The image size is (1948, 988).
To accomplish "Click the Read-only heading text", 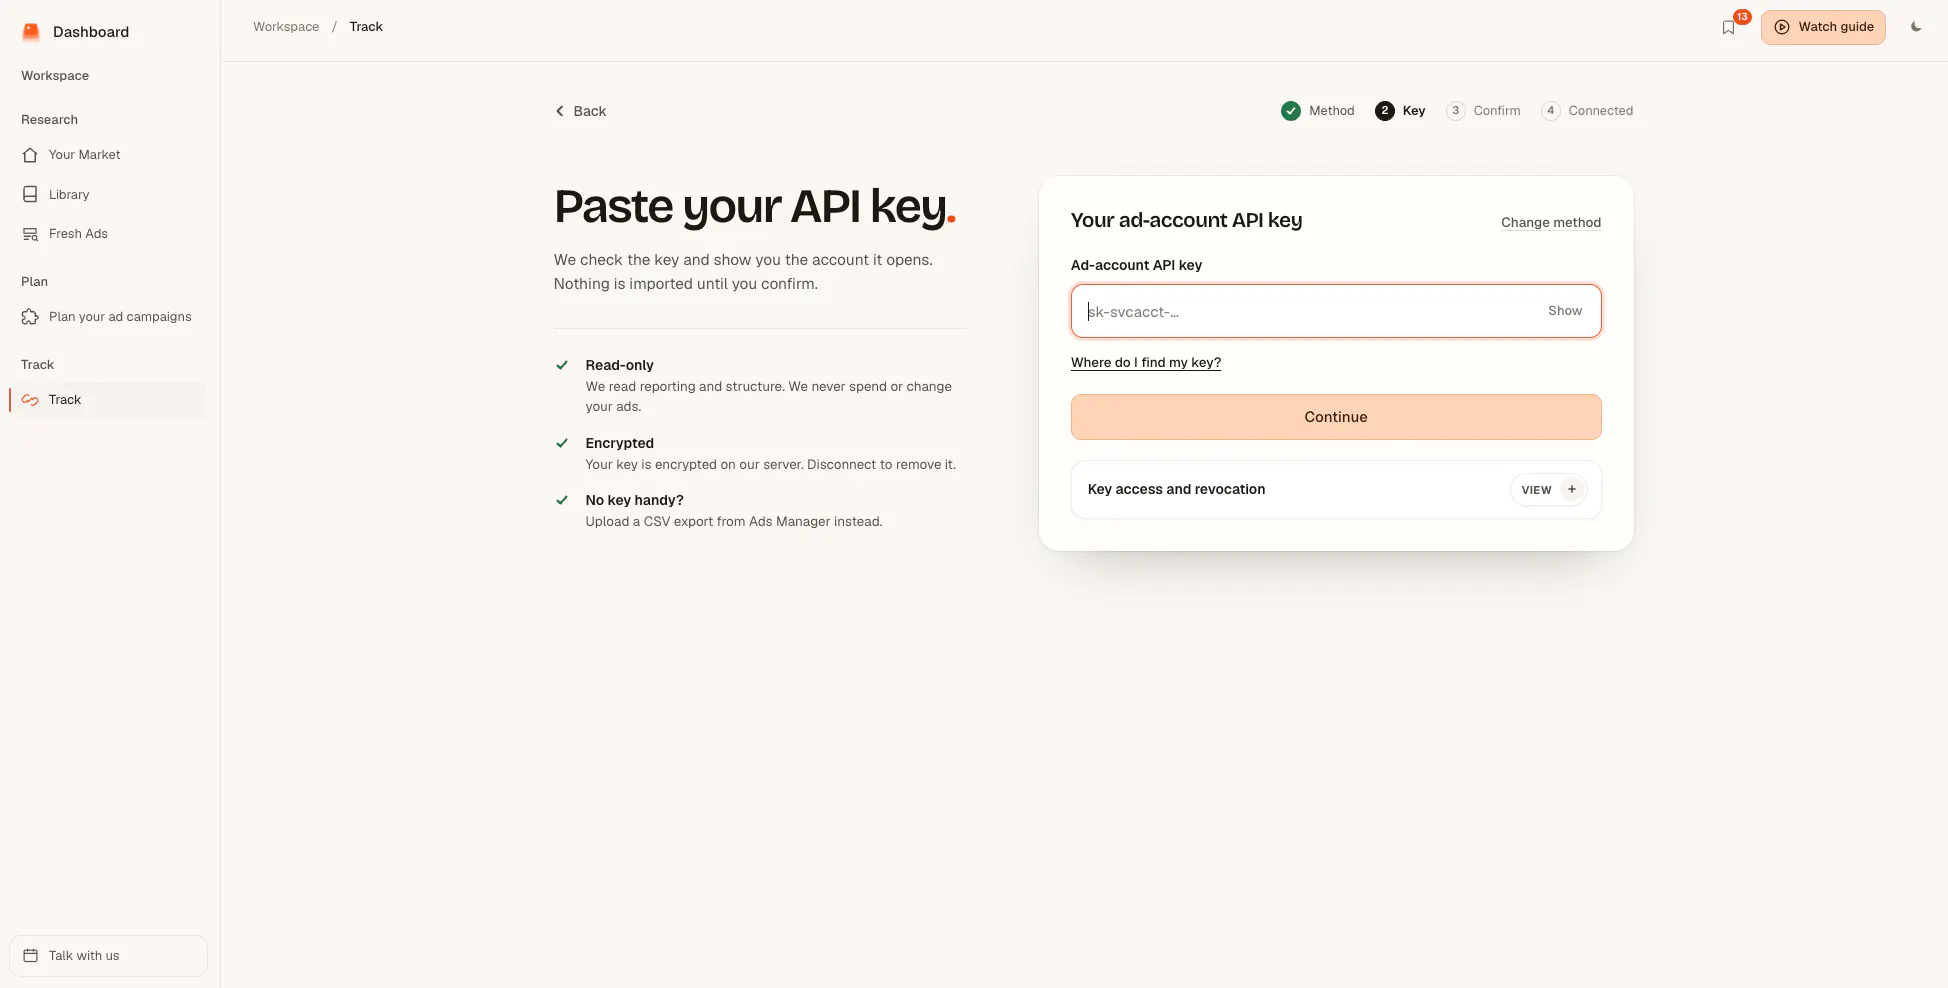I will point(620,366).
